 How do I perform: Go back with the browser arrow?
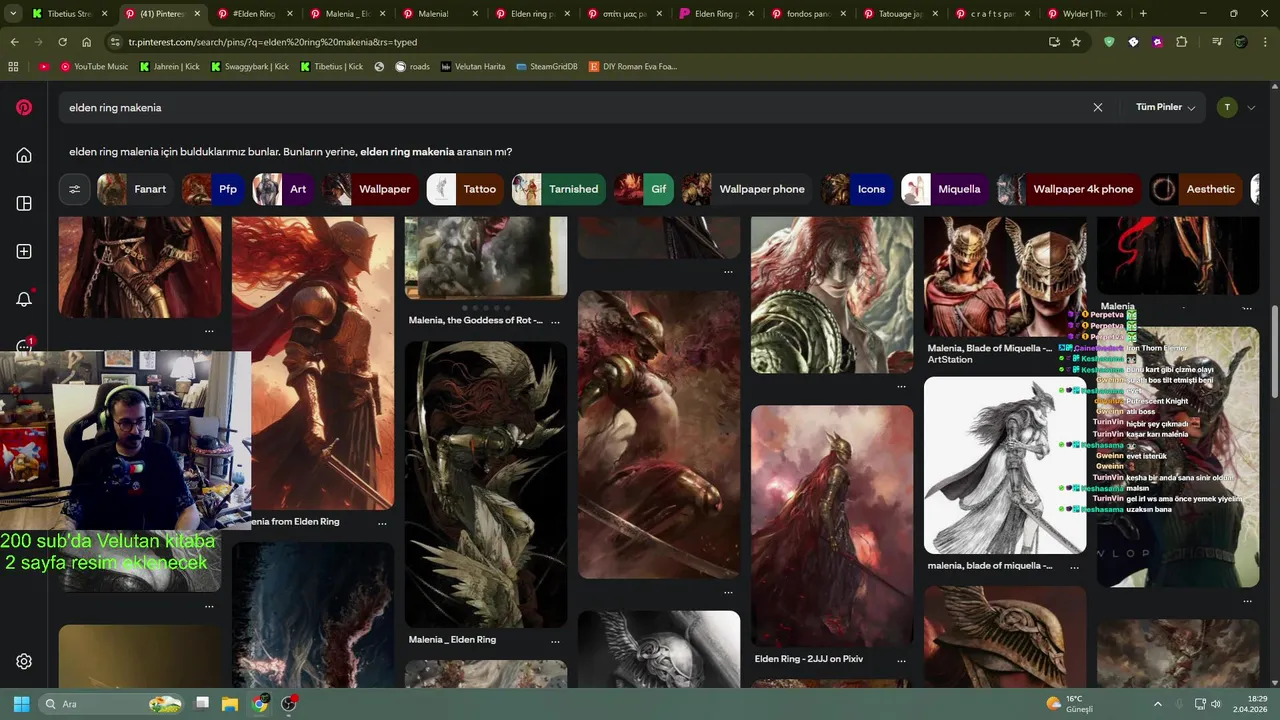point(15,42)
